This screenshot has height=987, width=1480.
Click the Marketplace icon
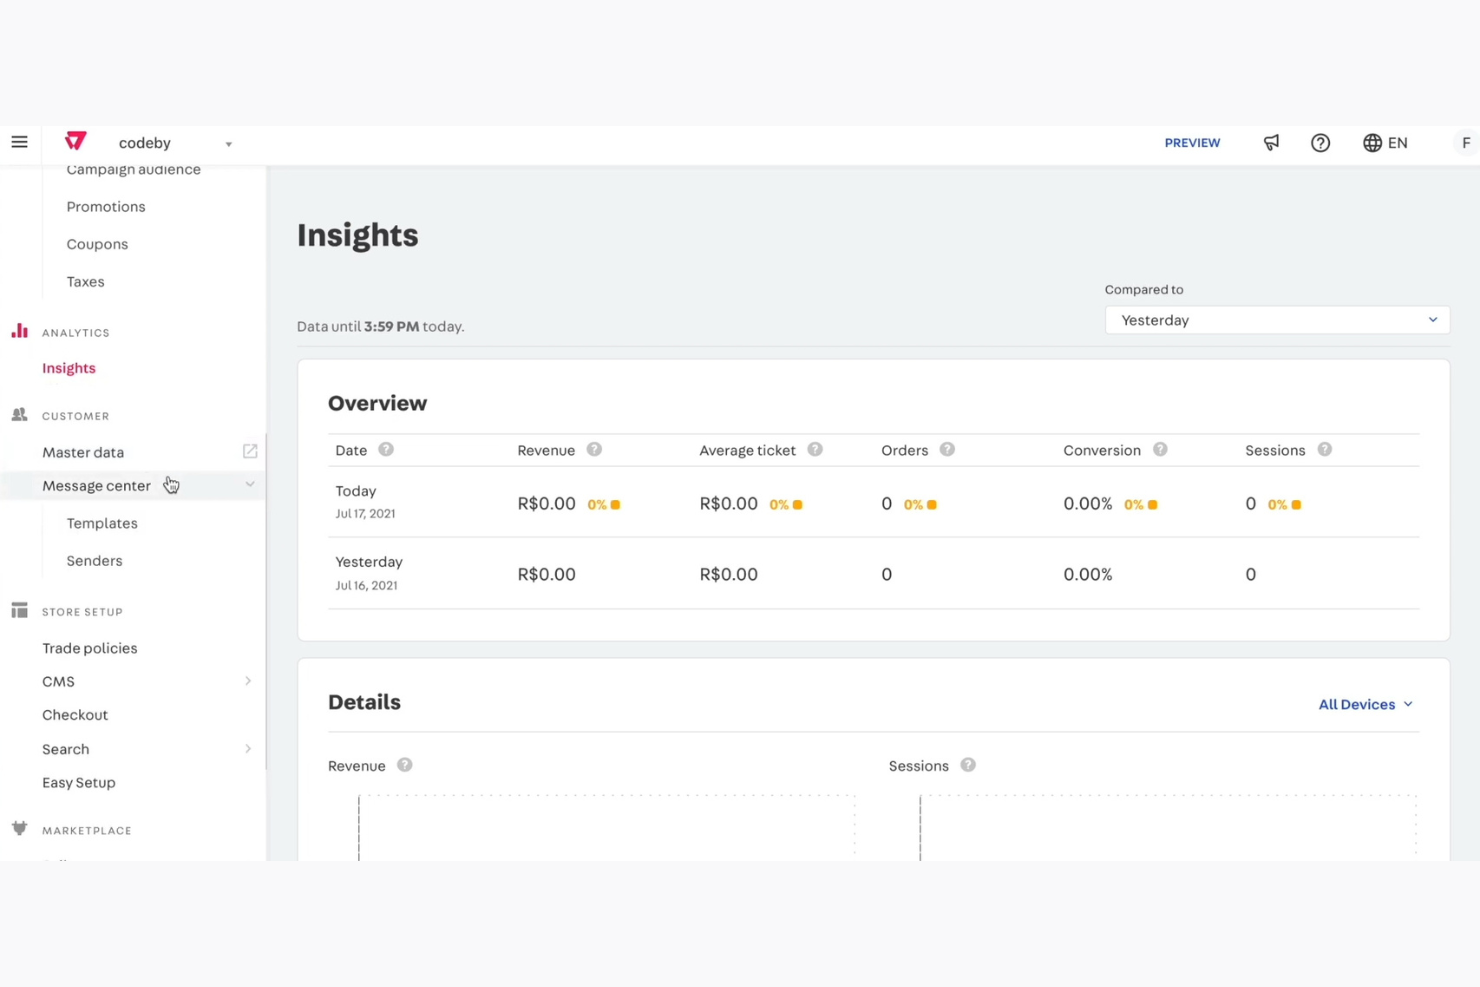(x=19, y=828)
